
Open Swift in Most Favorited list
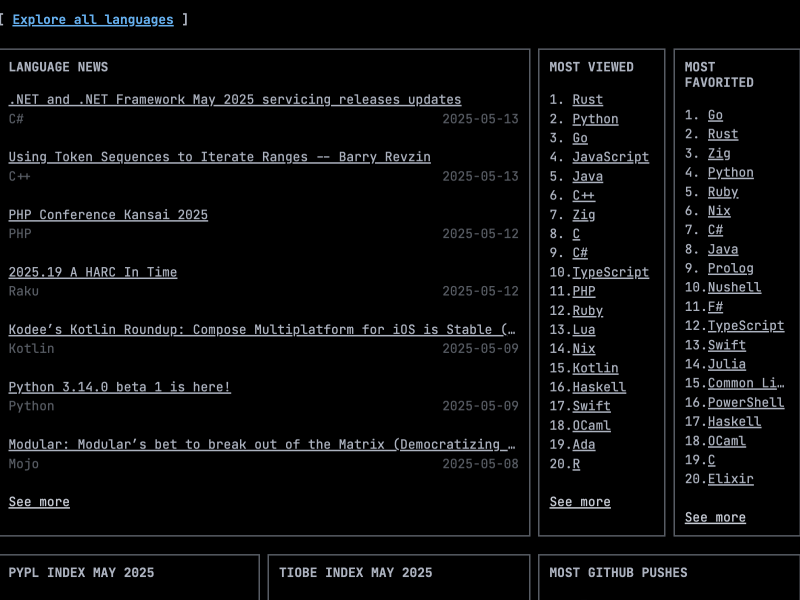727,345
